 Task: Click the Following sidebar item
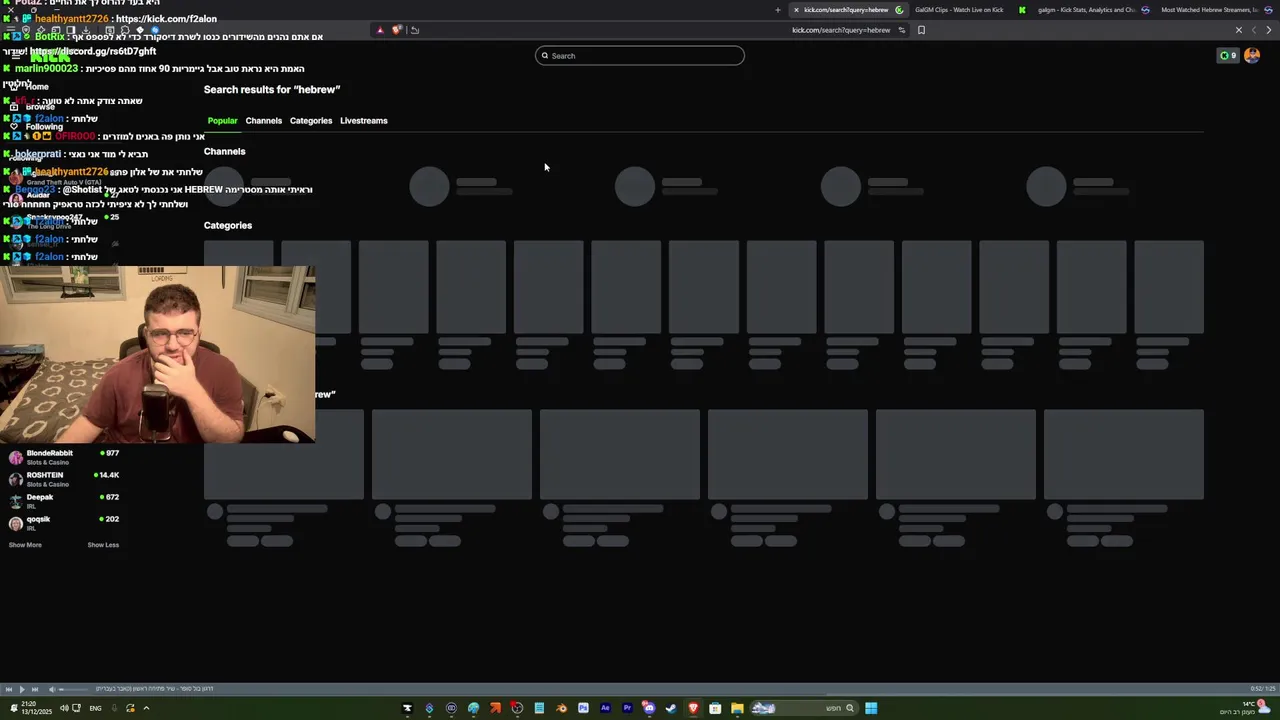tap(38, 127)
